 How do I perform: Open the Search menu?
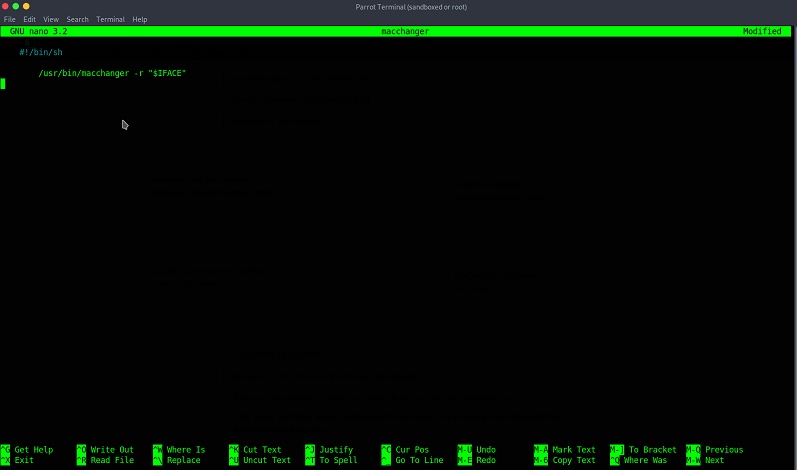77,19
